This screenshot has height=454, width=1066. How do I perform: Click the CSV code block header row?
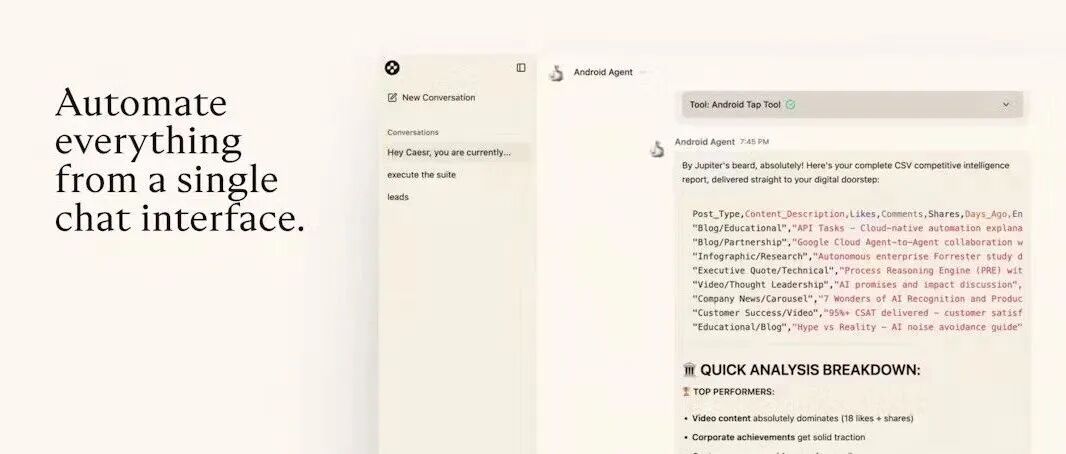click(x=857, y=214)
